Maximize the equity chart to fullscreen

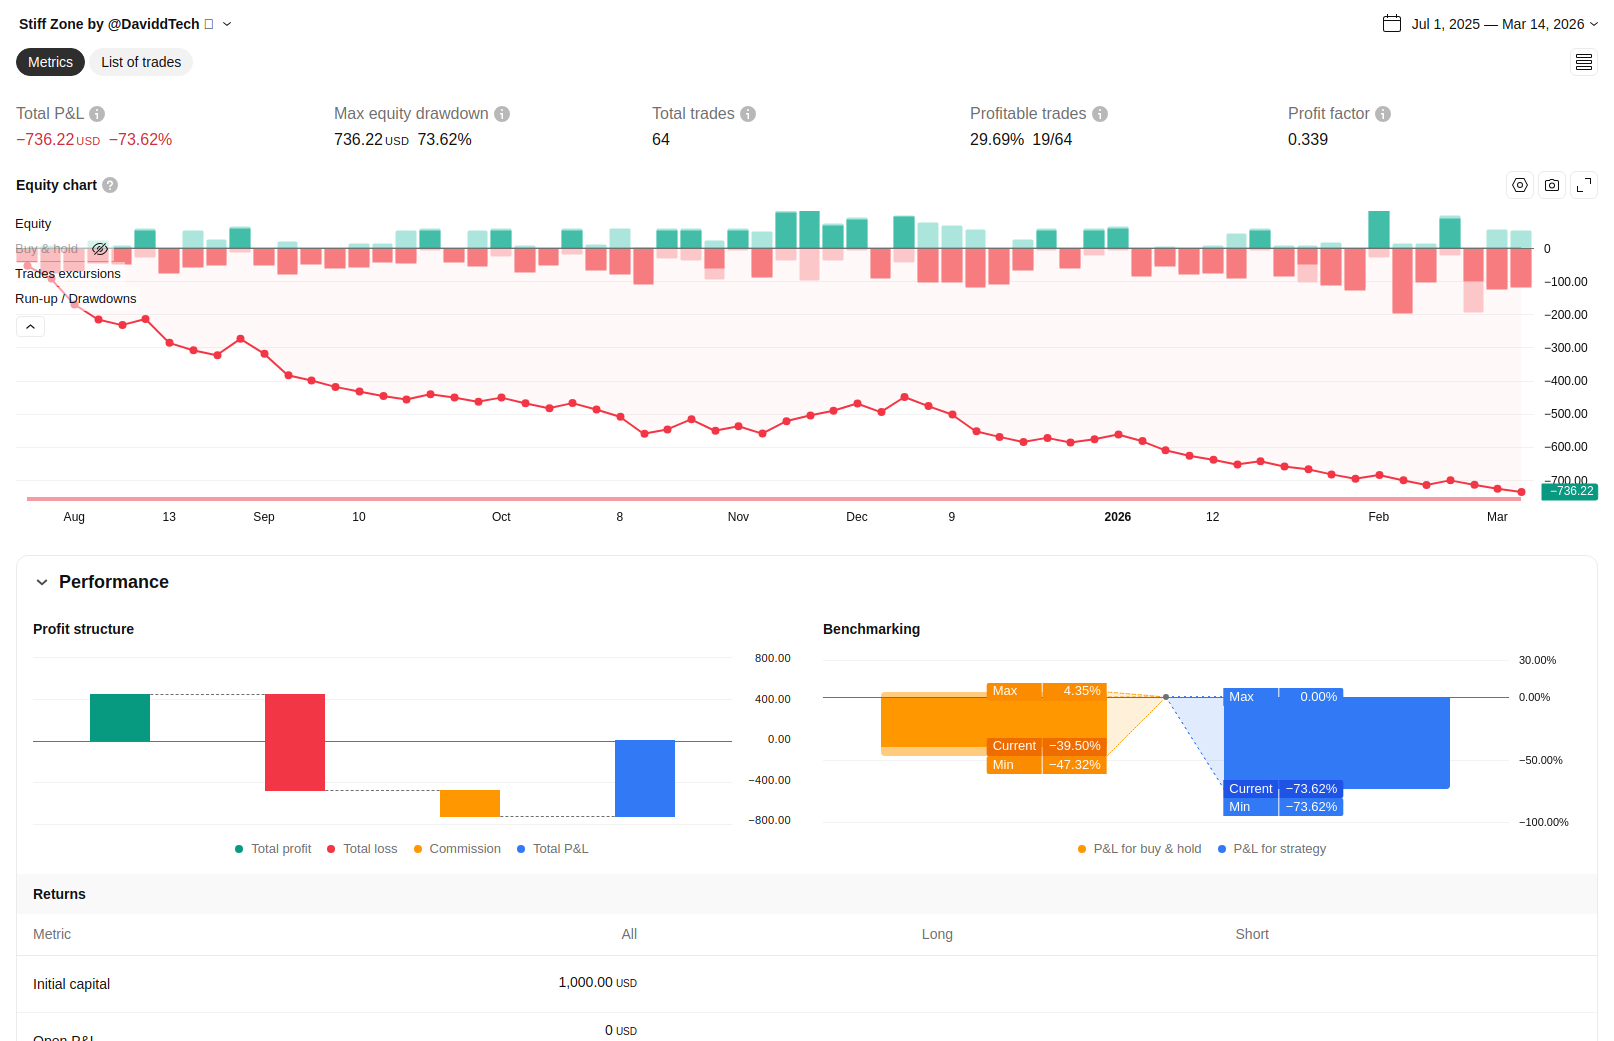1584,185
